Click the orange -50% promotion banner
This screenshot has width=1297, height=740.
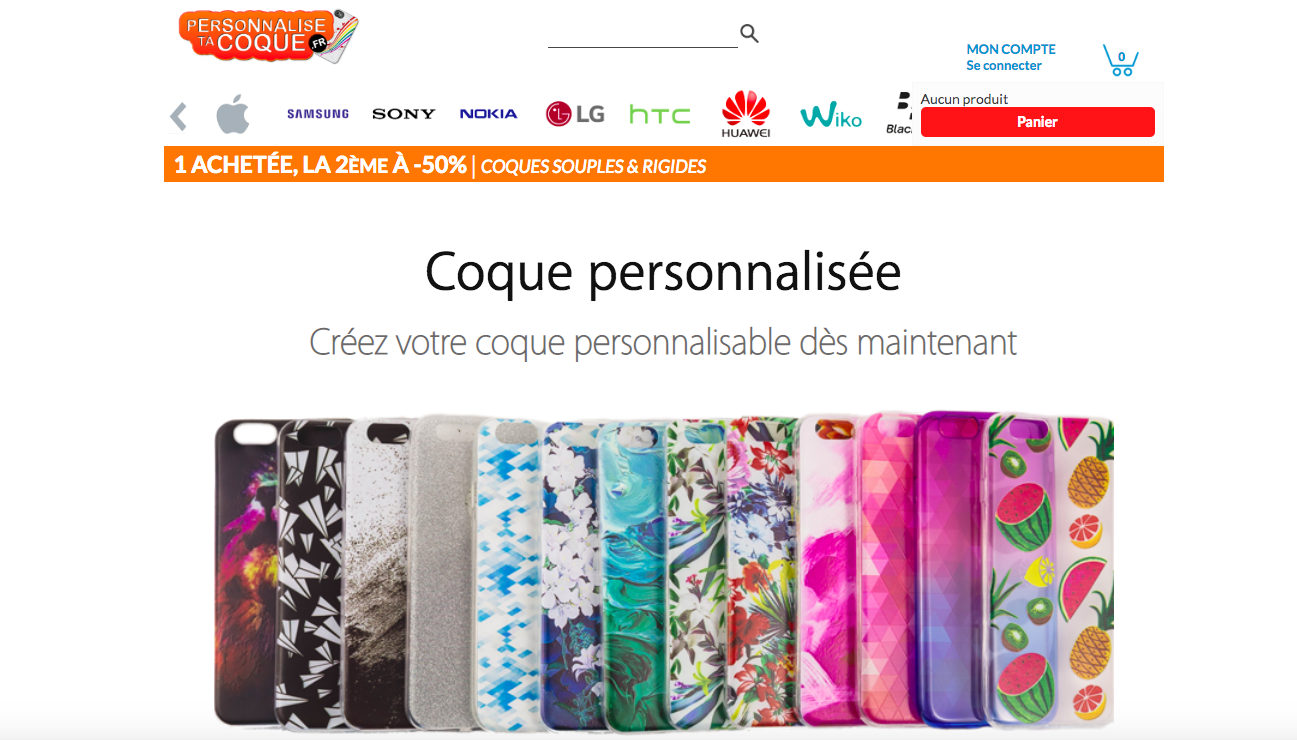click(x=664, y=165)
